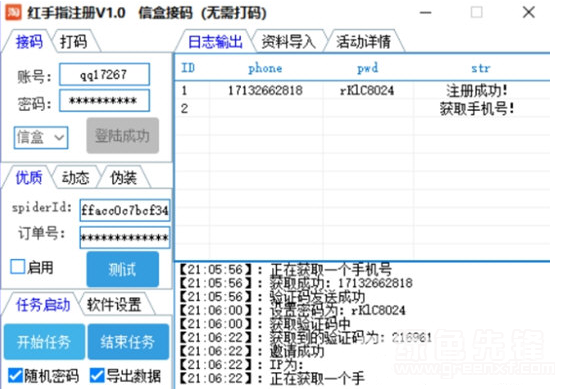Open the 活动详情 tab
Image resolution: width=564 pixels, height=389 pixels.
(363, 41)
